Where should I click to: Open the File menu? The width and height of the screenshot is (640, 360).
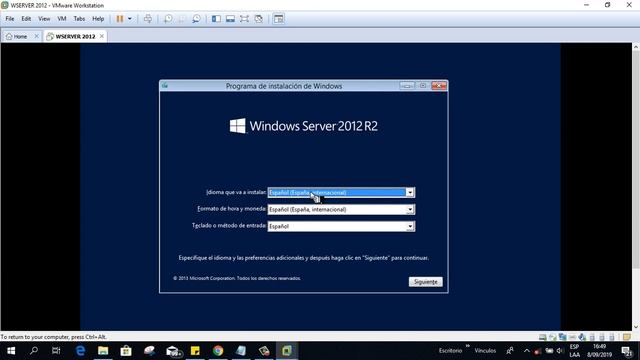(x=10, y=19)
